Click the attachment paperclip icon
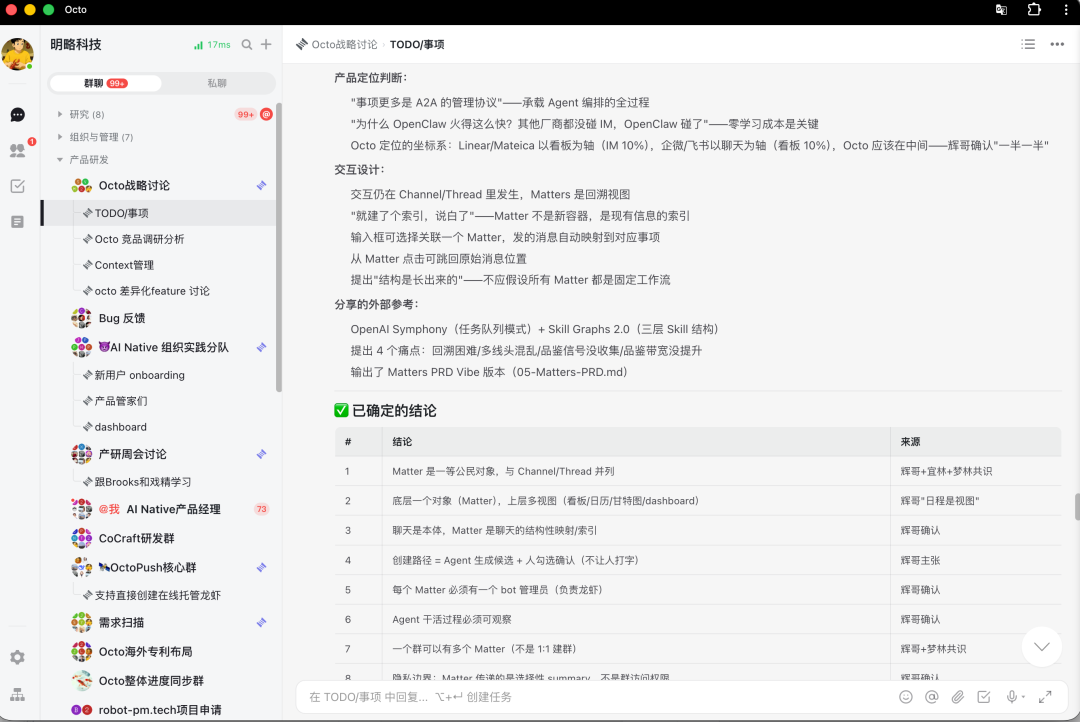 pos(958,697)
